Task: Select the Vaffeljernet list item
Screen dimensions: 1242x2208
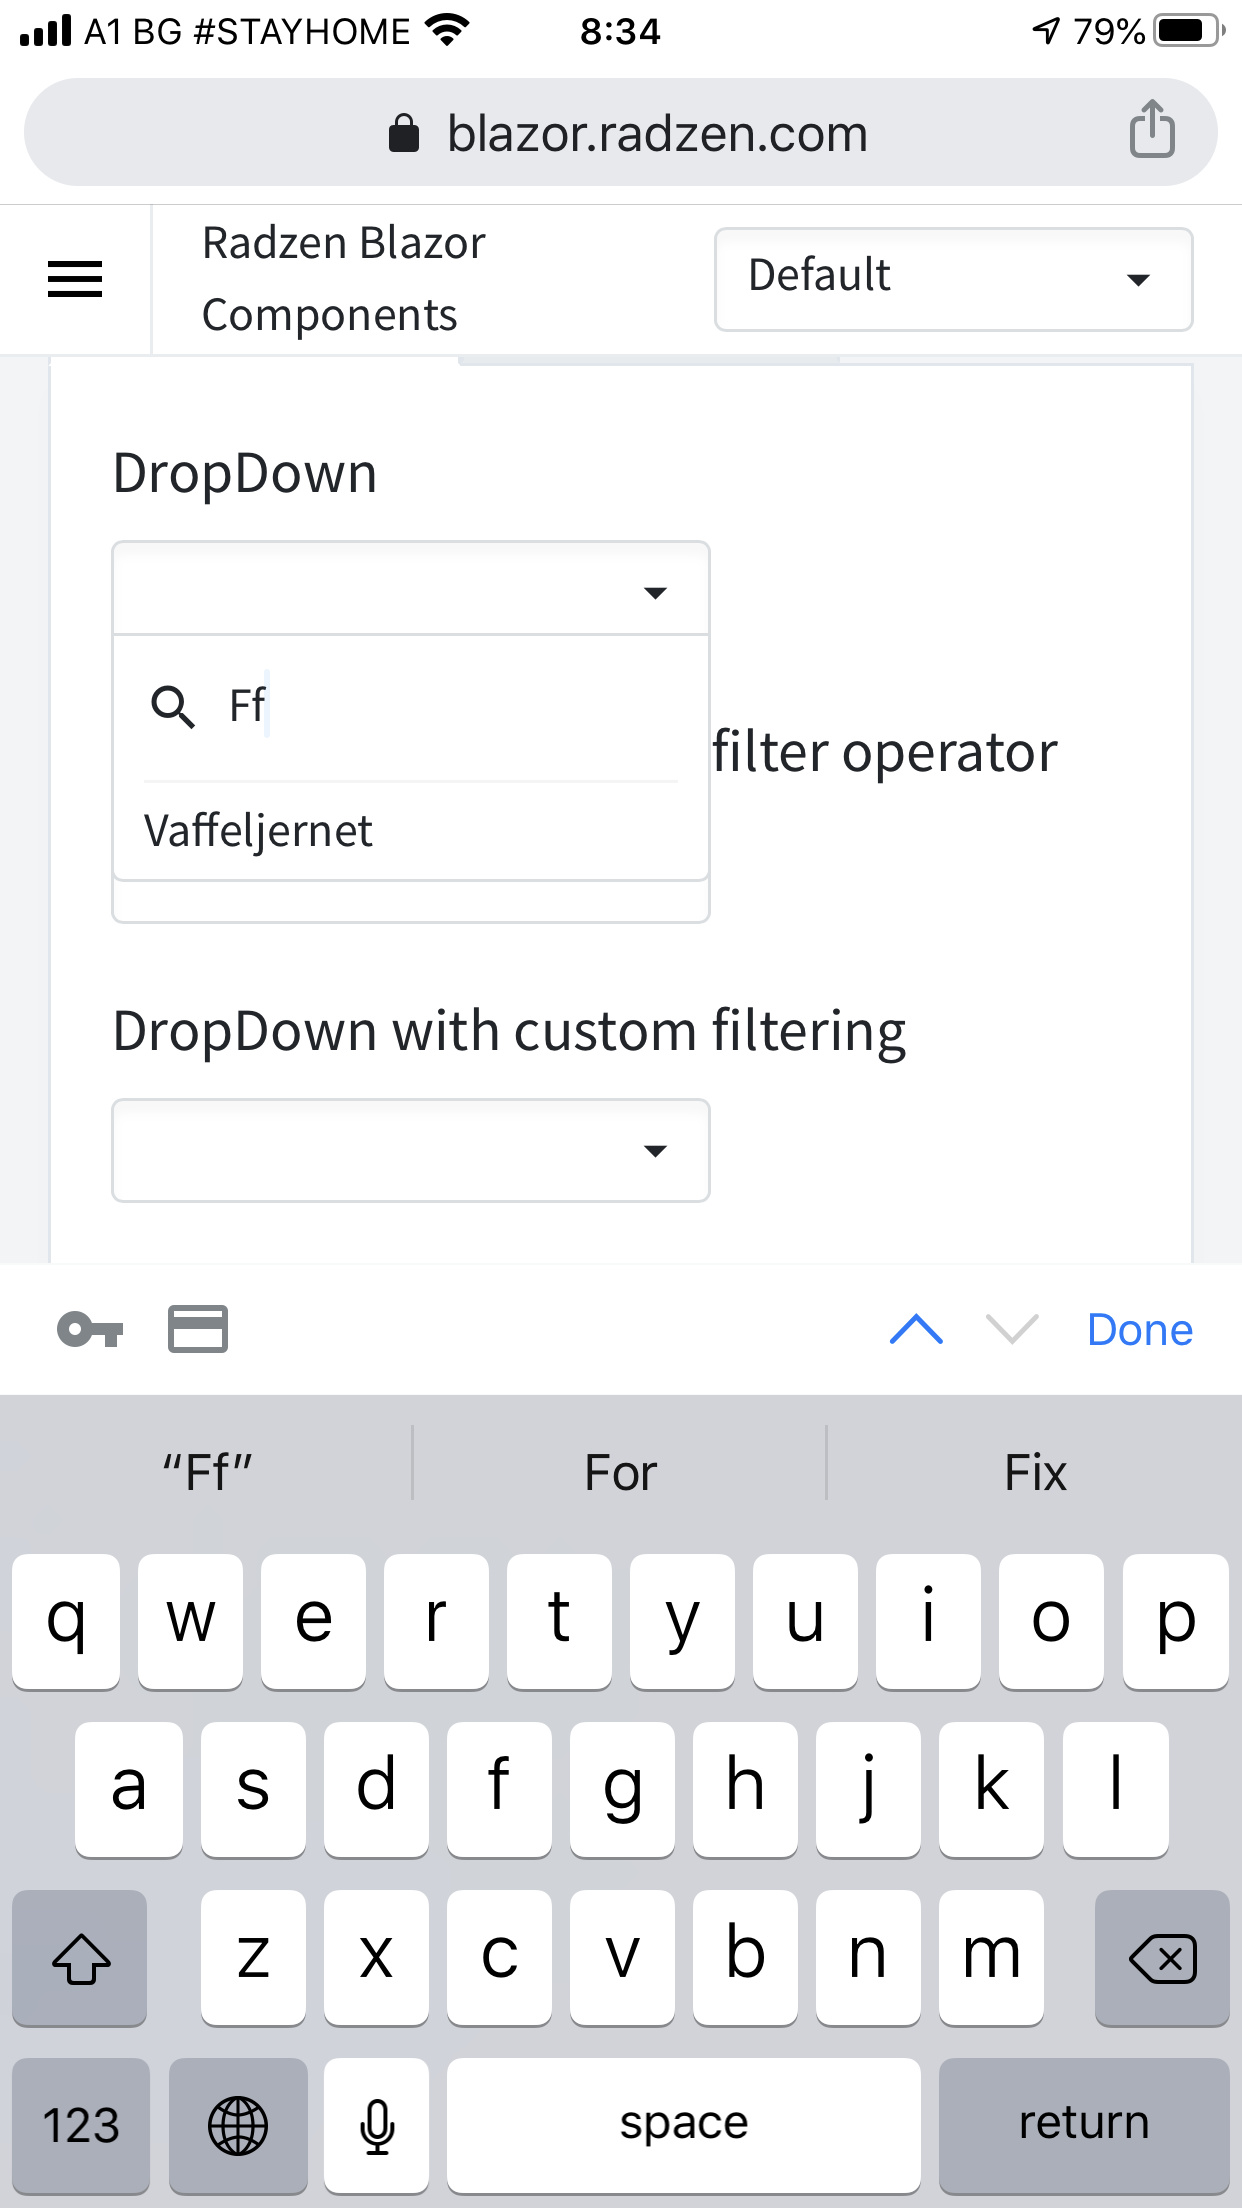Action: coord(258,831)
